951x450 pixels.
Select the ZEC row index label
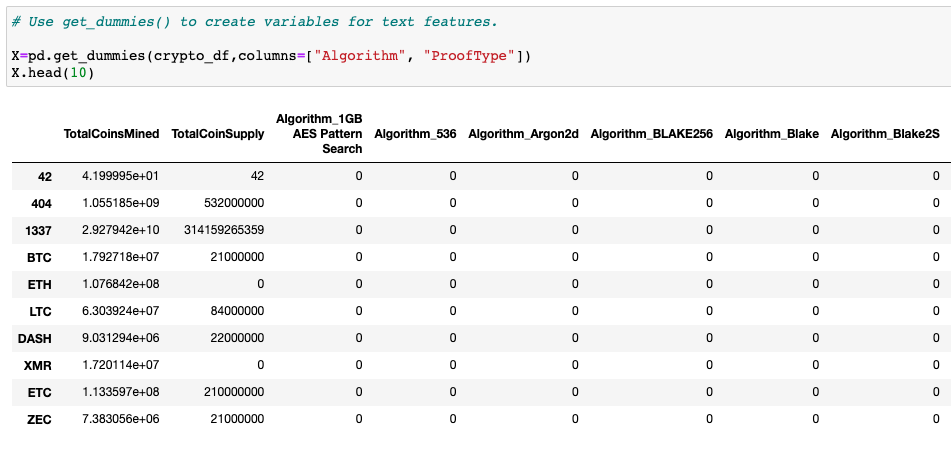[39, 419]
